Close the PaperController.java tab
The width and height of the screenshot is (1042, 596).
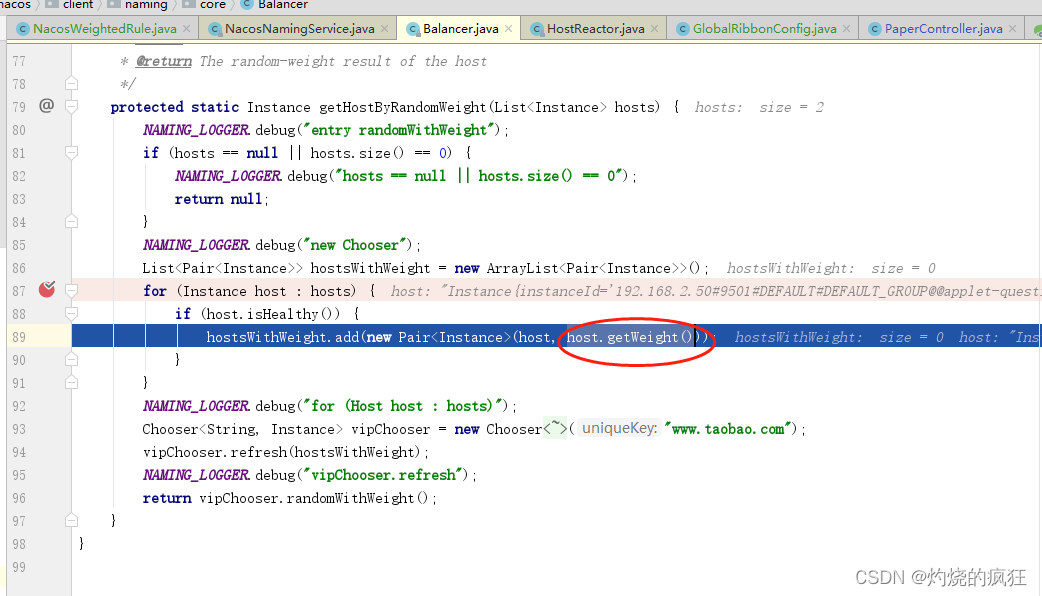1012,29
